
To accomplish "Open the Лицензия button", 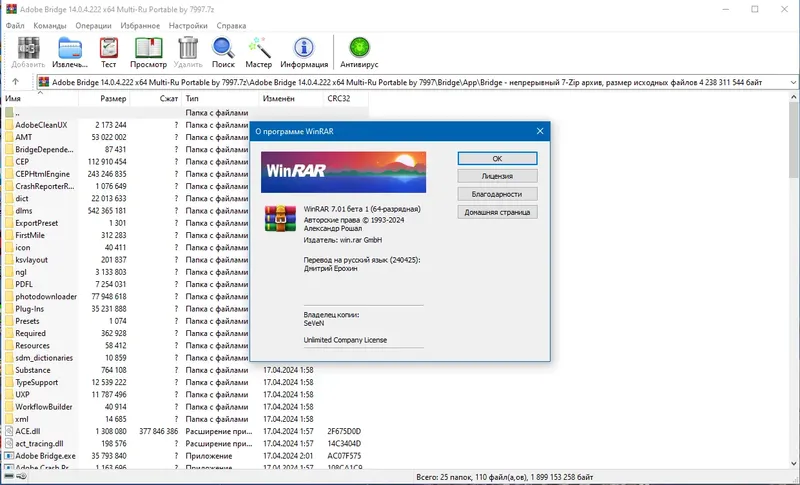I will [x=497, y=176].
